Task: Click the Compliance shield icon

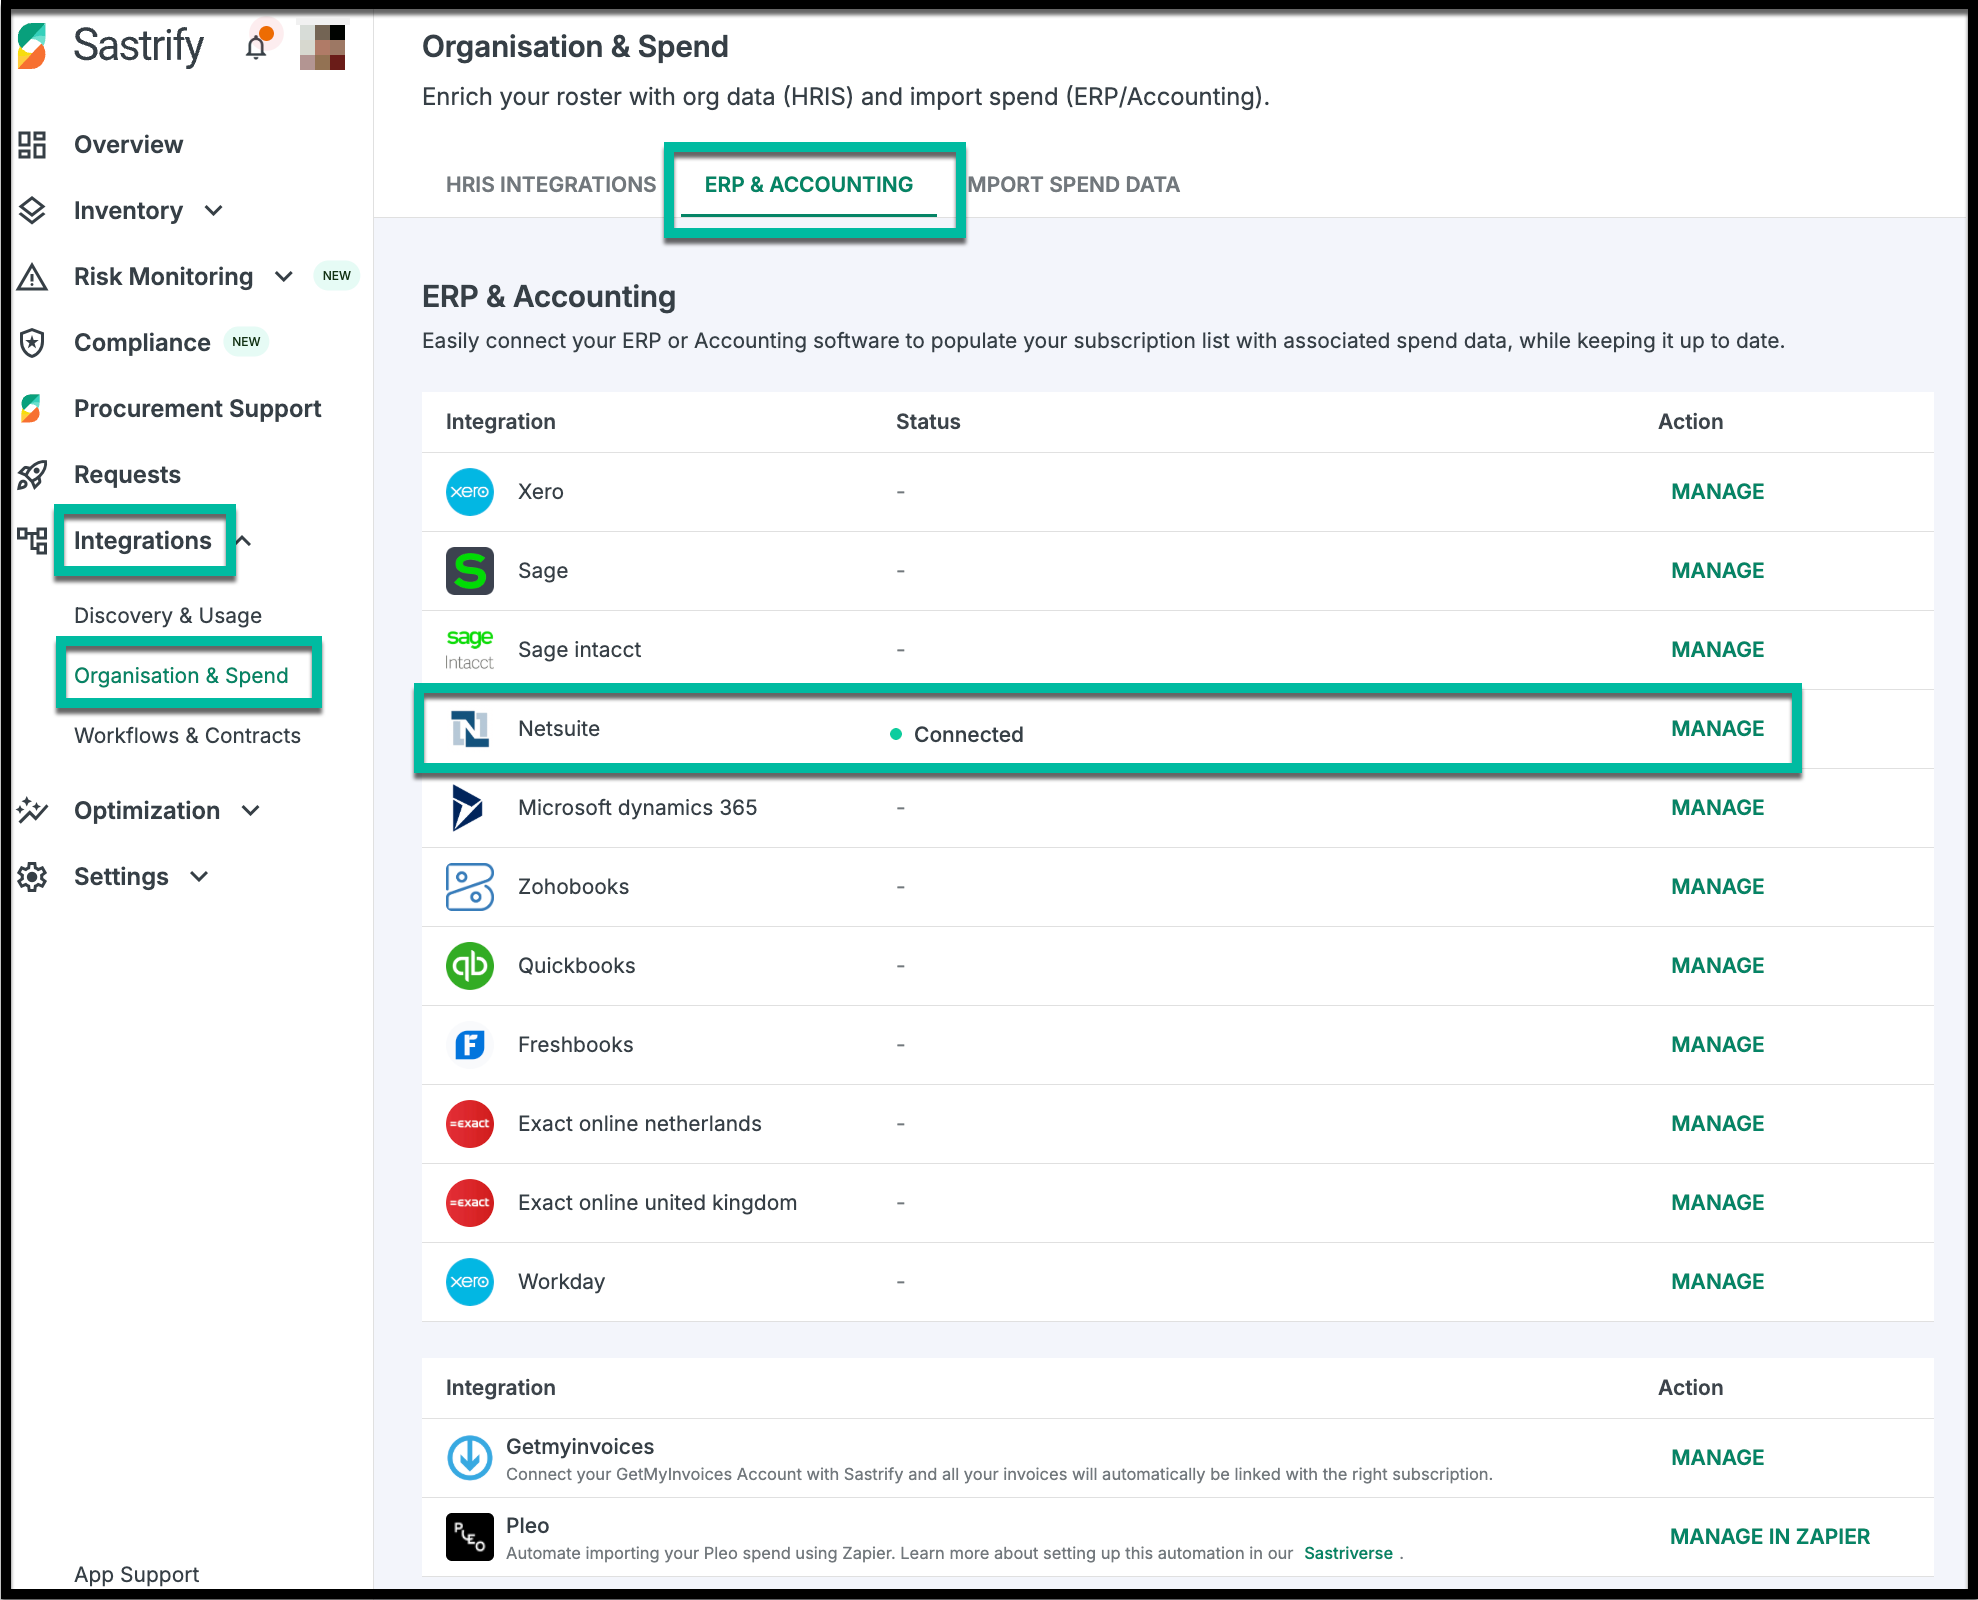Action: [x=32, y=343]
